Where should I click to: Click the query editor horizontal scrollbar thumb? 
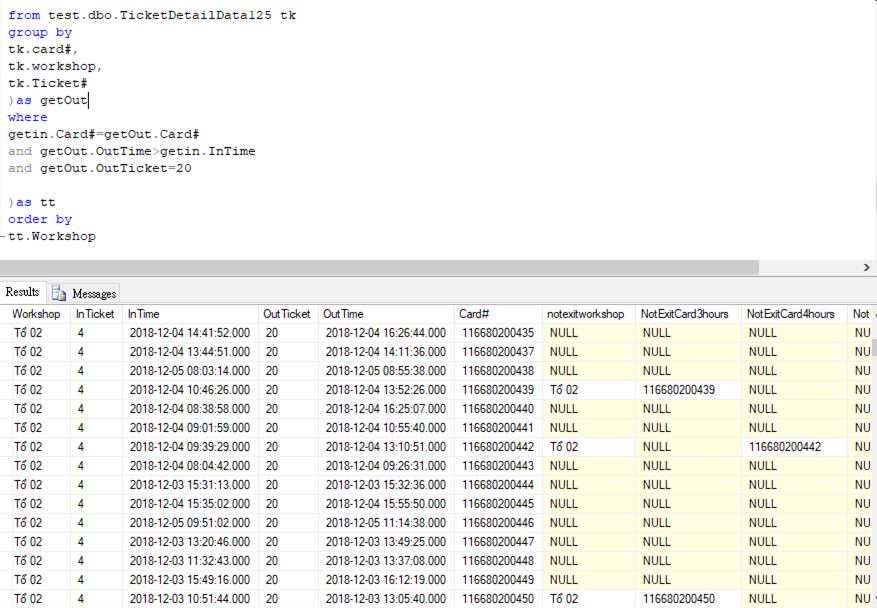(x=379, y=268)
